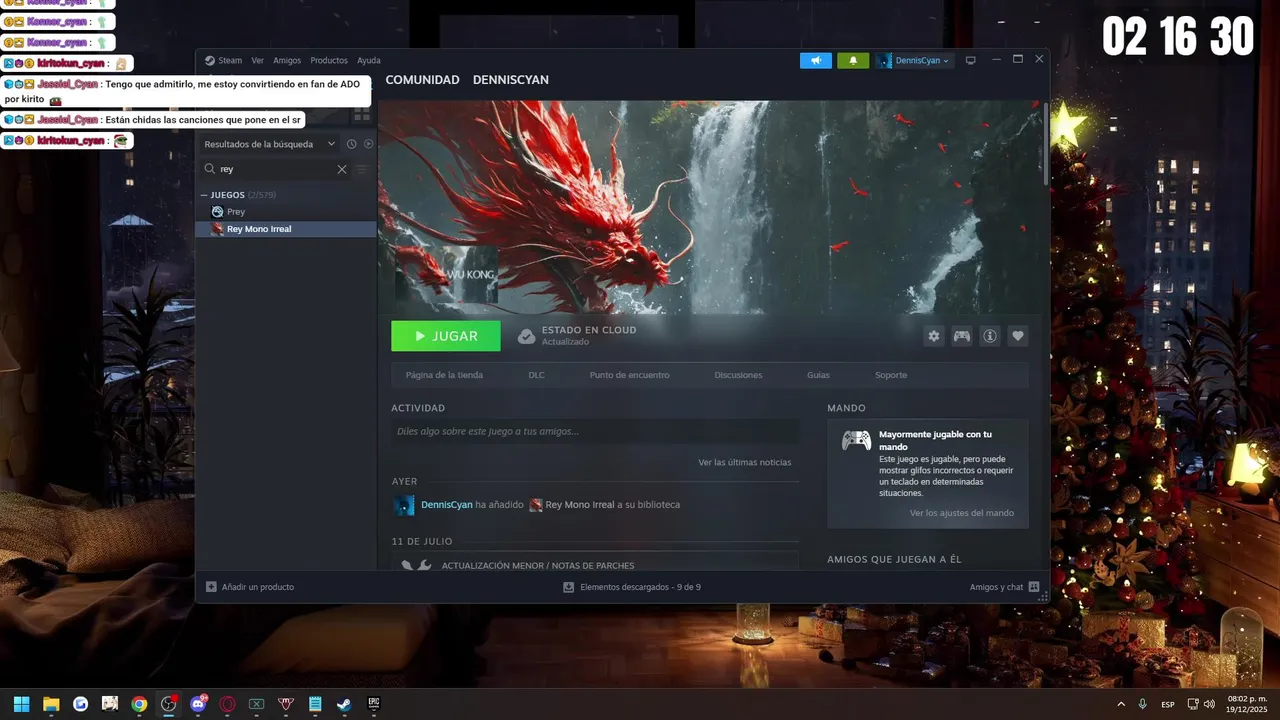Open Discord from taskbar
This screenshot has width=1280, height=720.
coord(198,704)
